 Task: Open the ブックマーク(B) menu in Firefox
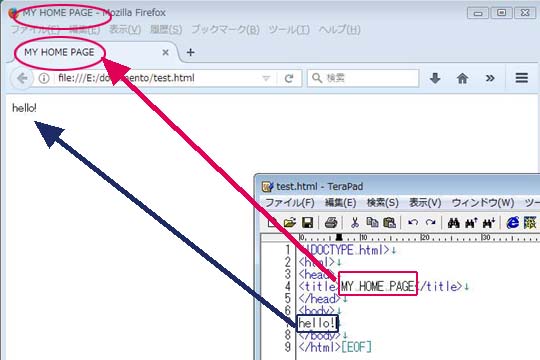[x=226, y=30]
